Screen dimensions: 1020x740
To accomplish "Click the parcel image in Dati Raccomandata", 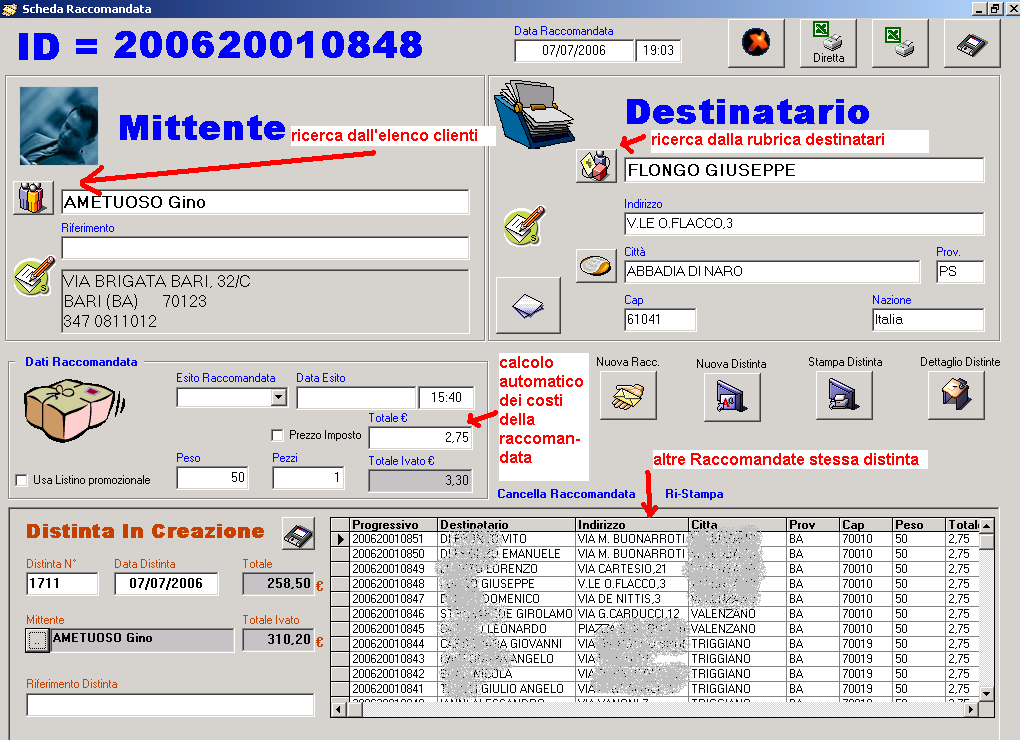I will tap(74, 411).
